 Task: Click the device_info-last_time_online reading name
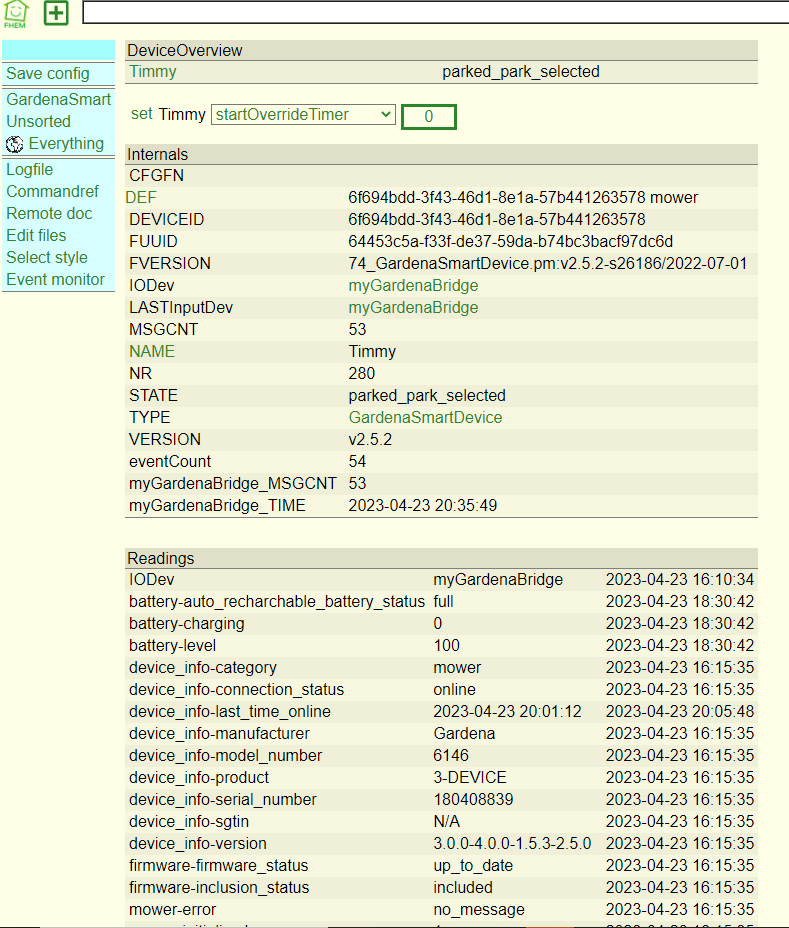coord(230,711)
